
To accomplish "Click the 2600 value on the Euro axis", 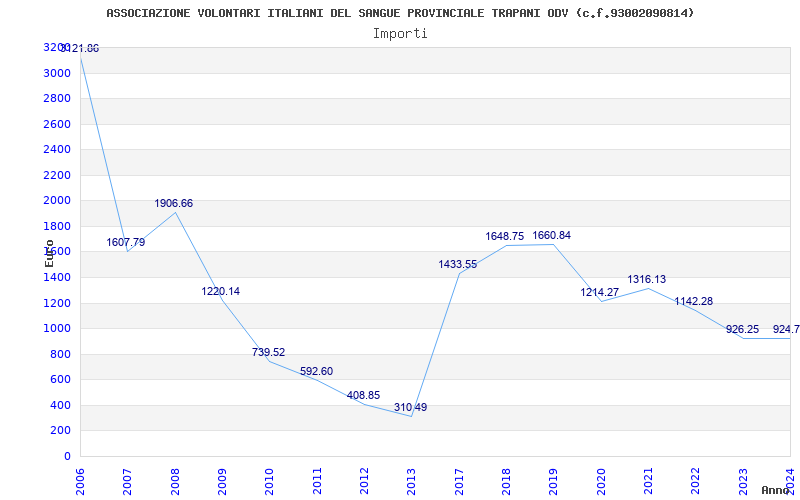I will (57, 124).
